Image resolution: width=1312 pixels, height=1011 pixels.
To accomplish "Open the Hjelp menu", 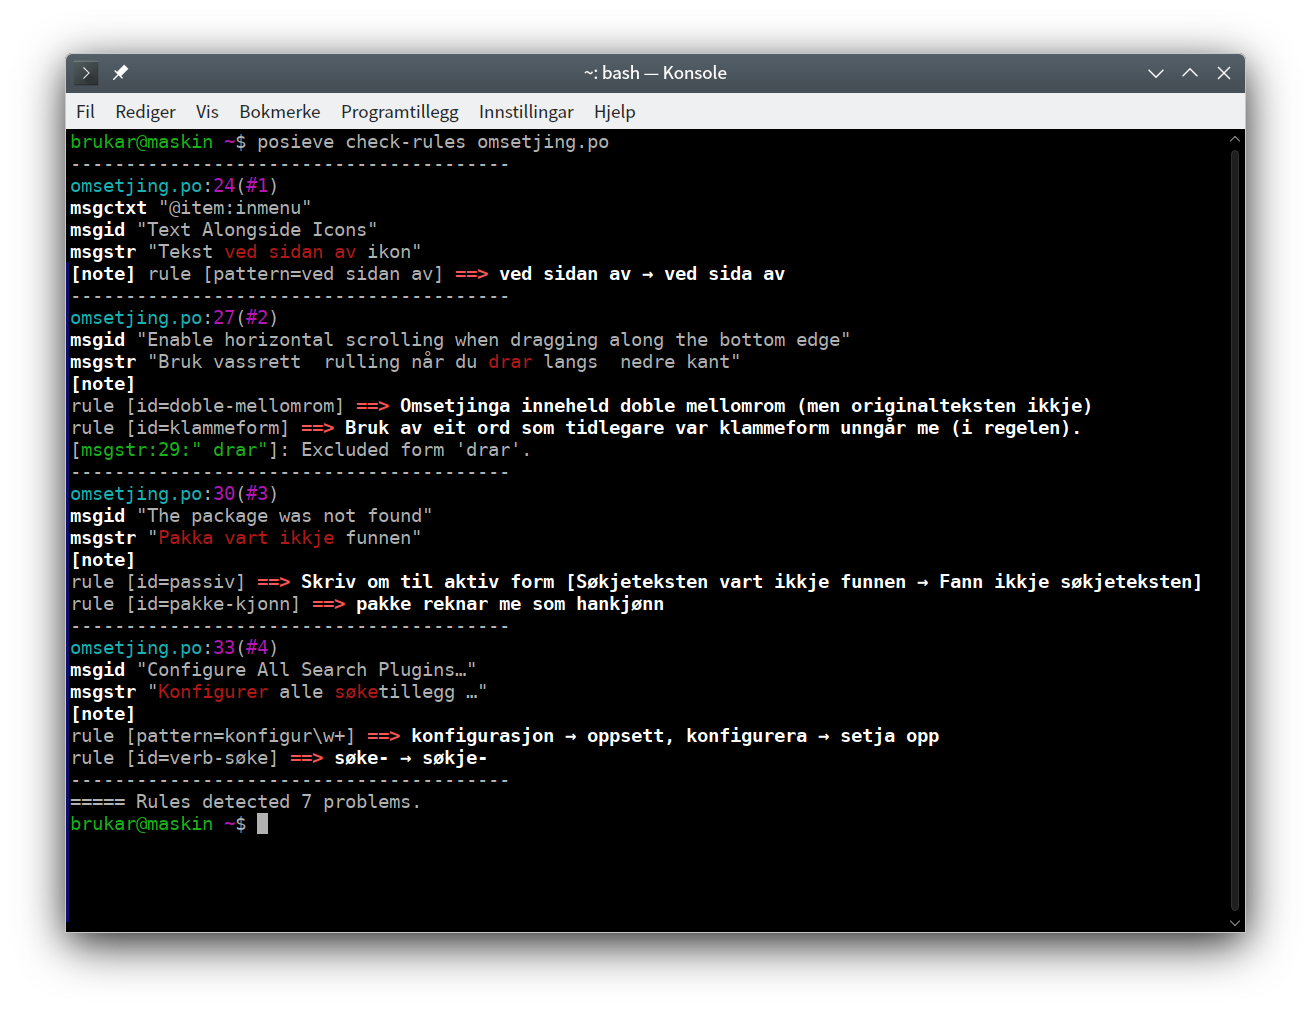I will (614, 112).
